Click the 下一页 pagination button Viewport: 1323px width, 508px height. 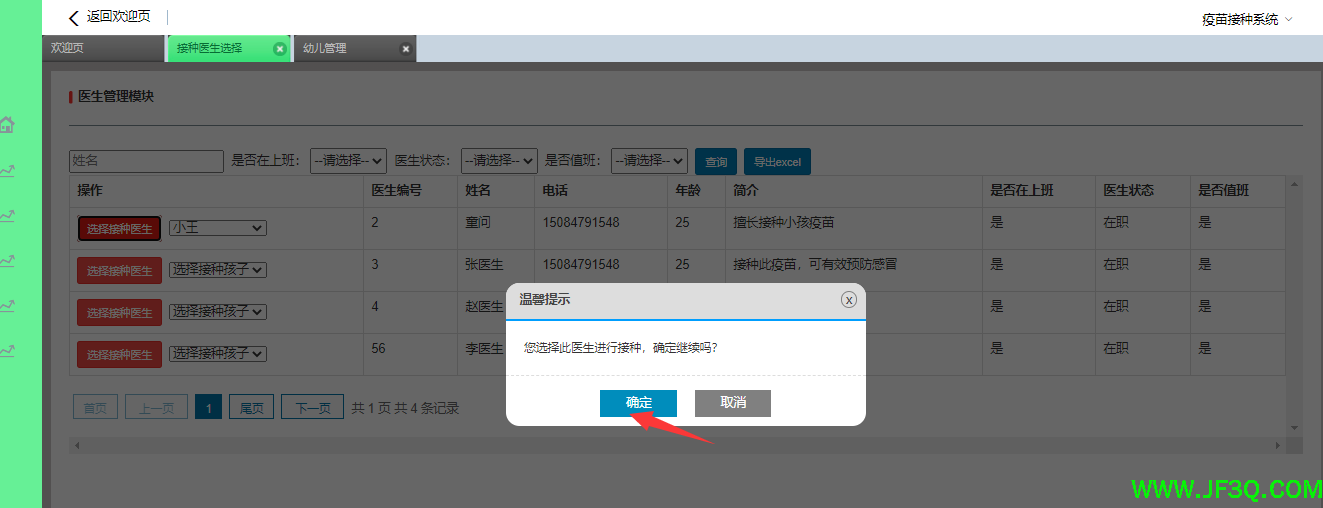pos(312,408)
